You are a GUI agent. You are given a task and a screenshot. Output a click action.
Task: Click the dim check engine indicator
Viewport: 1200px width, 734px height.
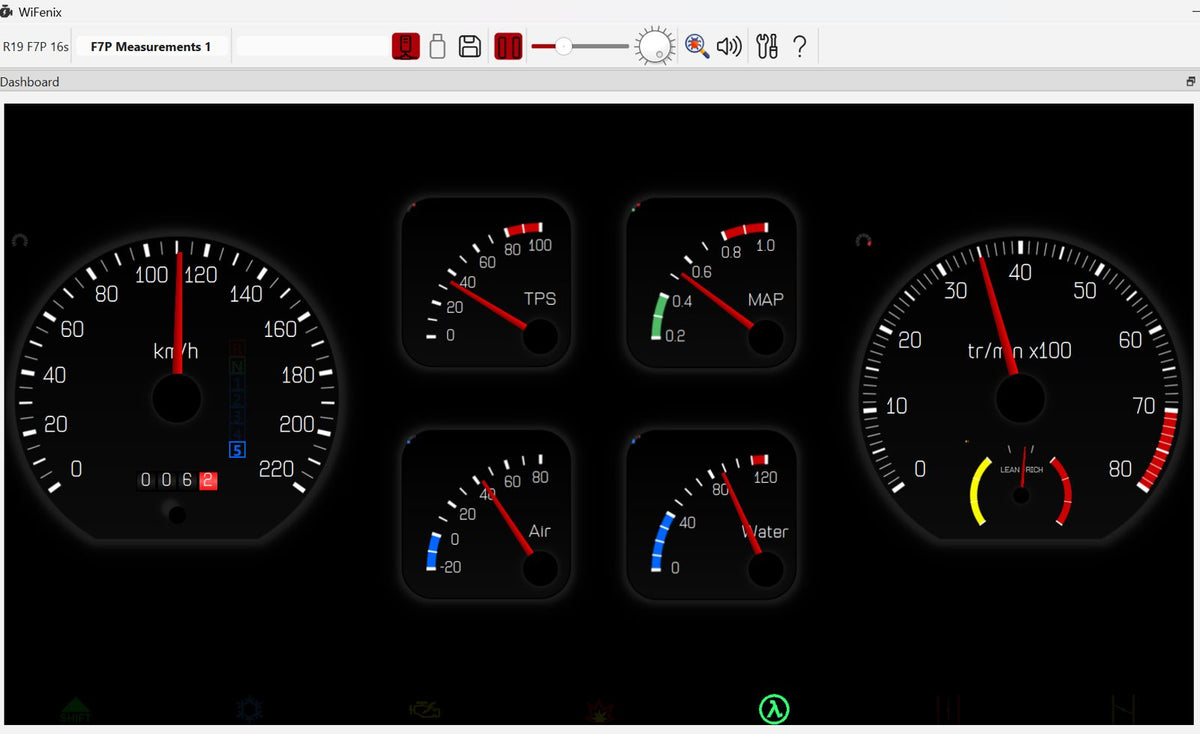pos(425,710)
